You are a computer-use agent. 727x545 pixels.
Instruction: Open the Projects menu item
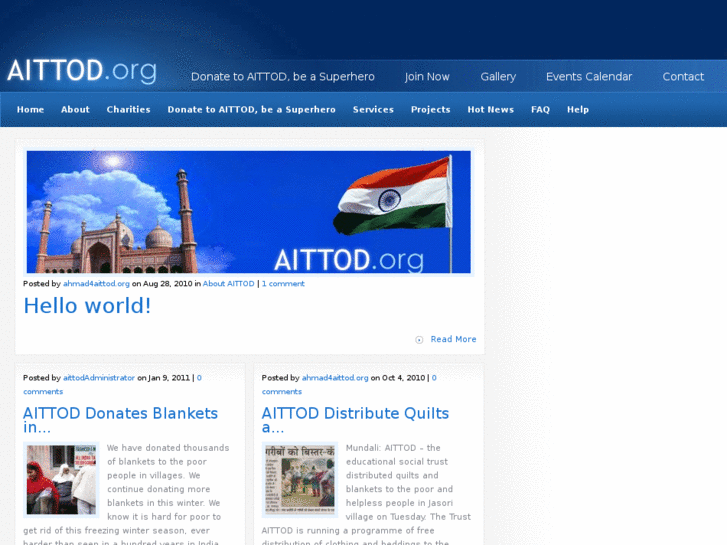(431, 109)
